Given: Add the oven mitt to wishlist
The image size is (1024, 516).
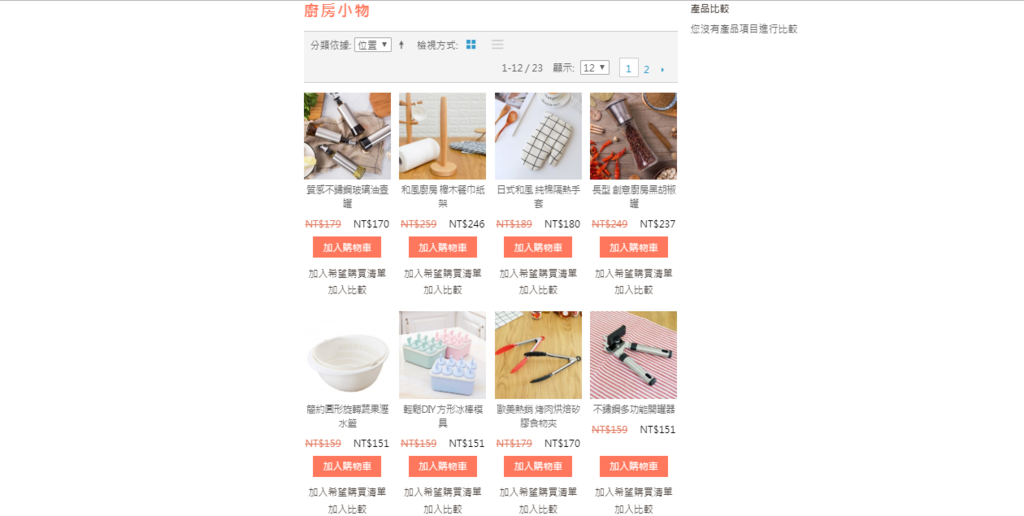Looking at the screenshot, I should pyautogui.click(x=538, y=273).
